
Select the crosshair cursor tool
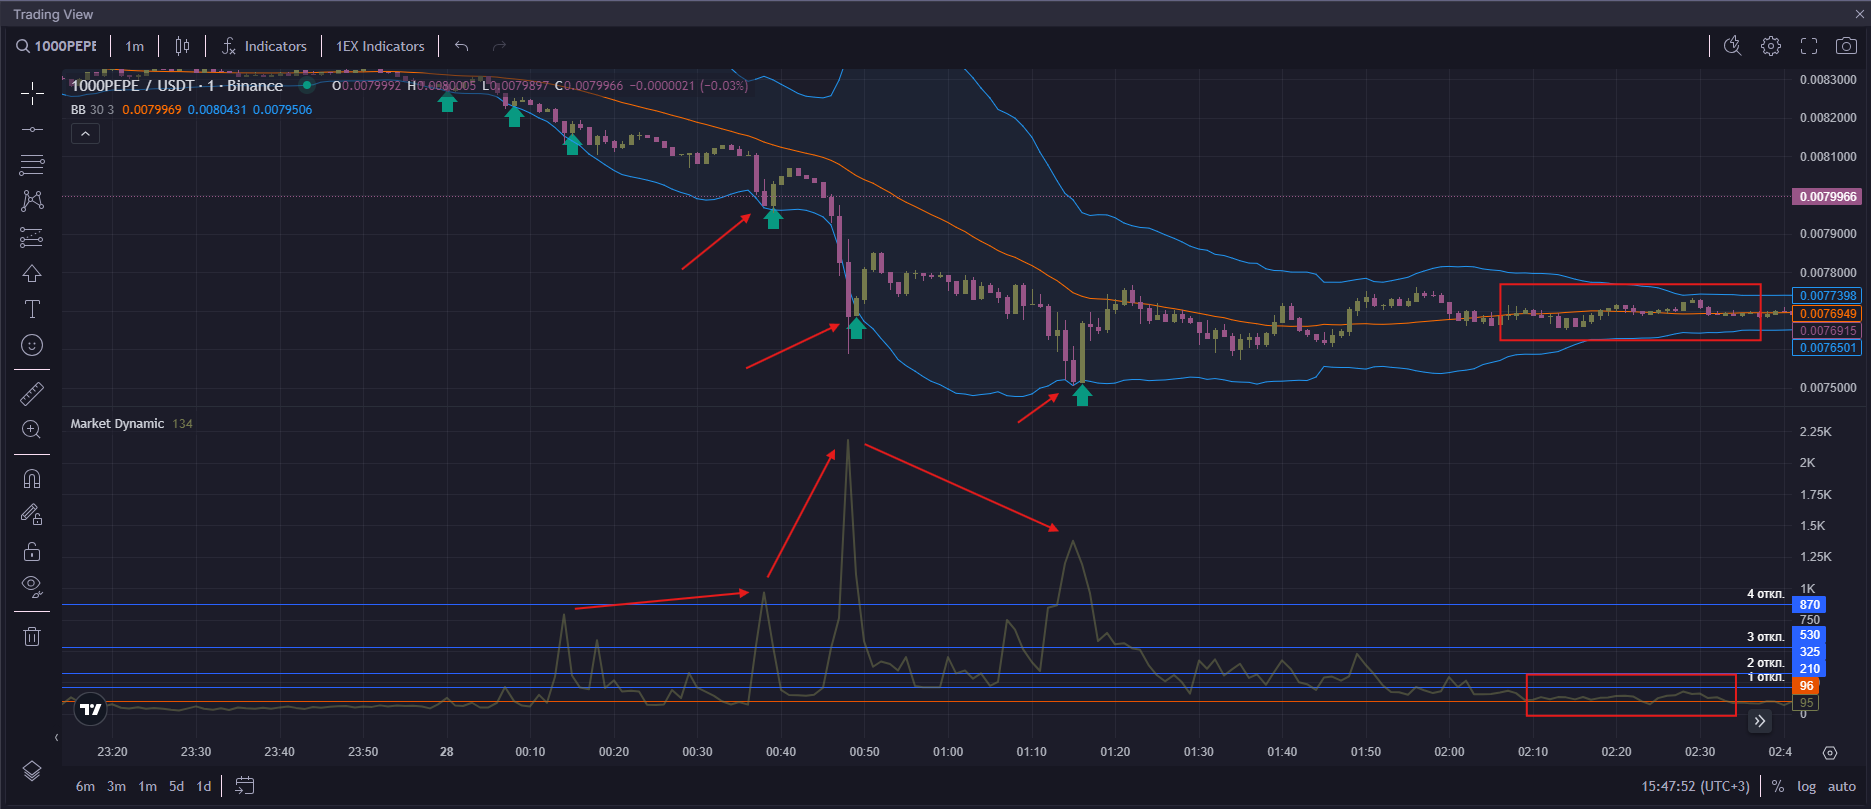point(32,94)
